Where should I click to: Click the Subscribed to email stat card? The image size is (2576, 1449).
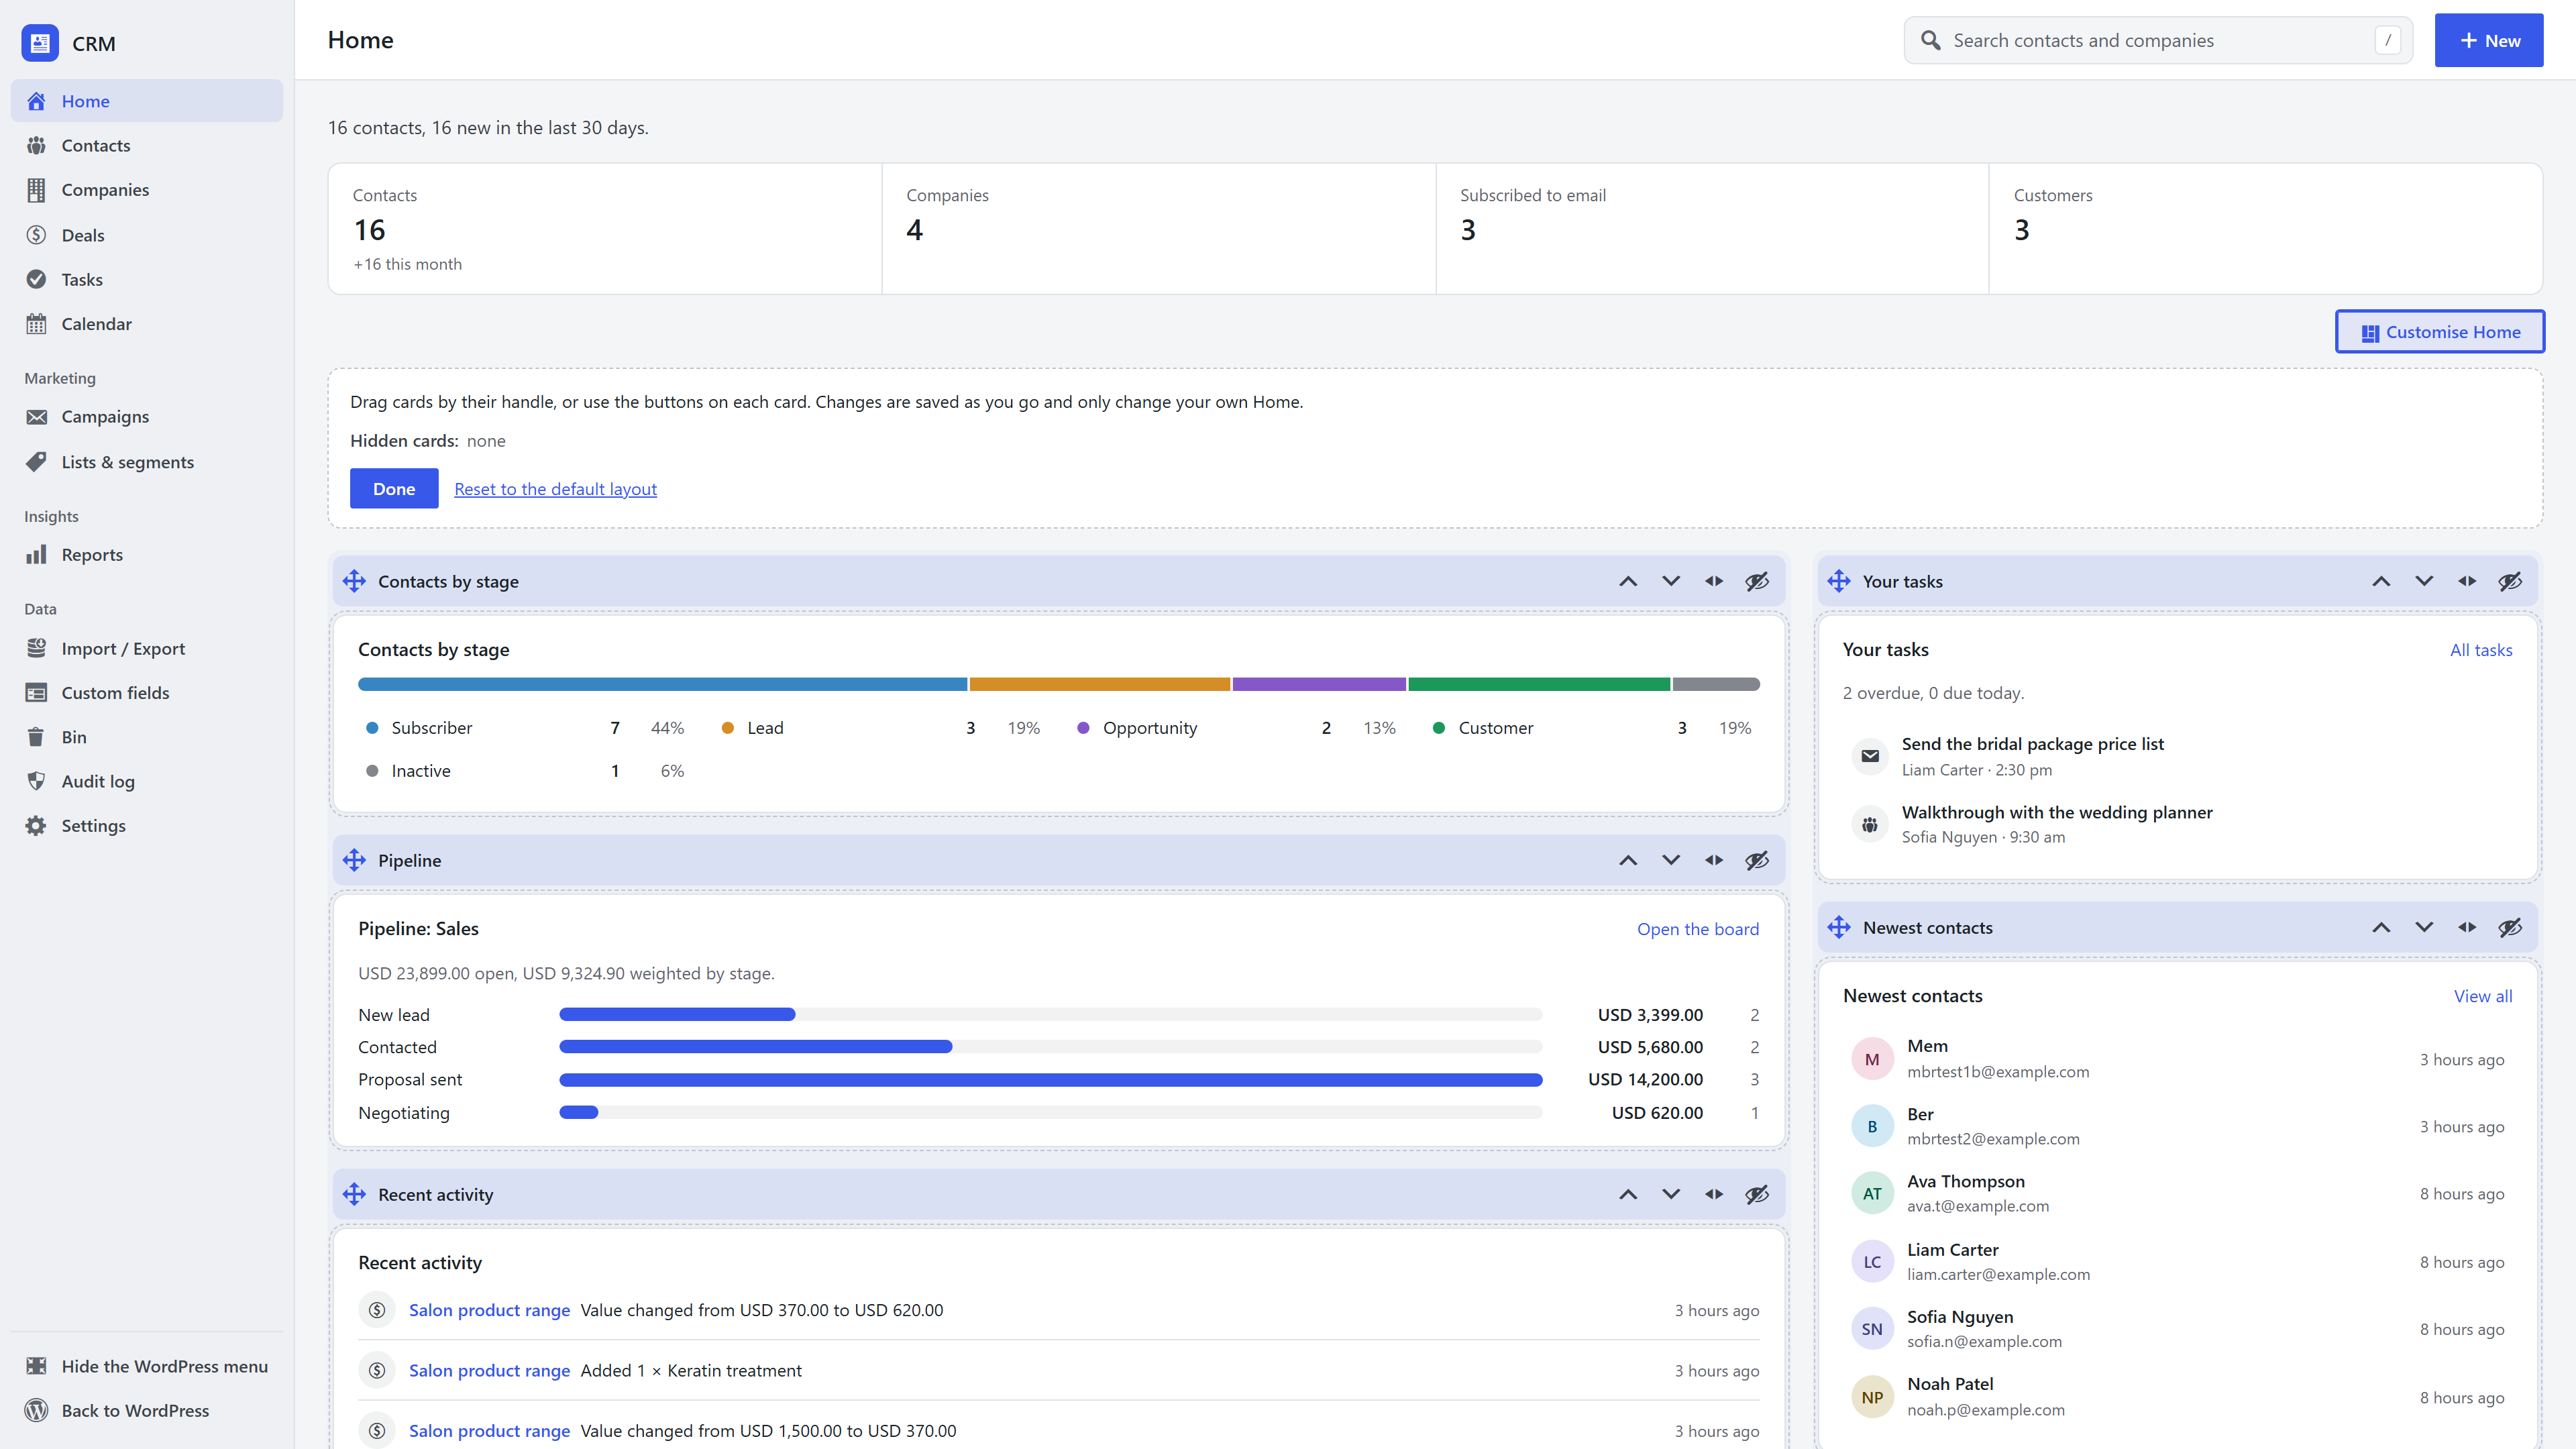click(x=1712, y=229)
